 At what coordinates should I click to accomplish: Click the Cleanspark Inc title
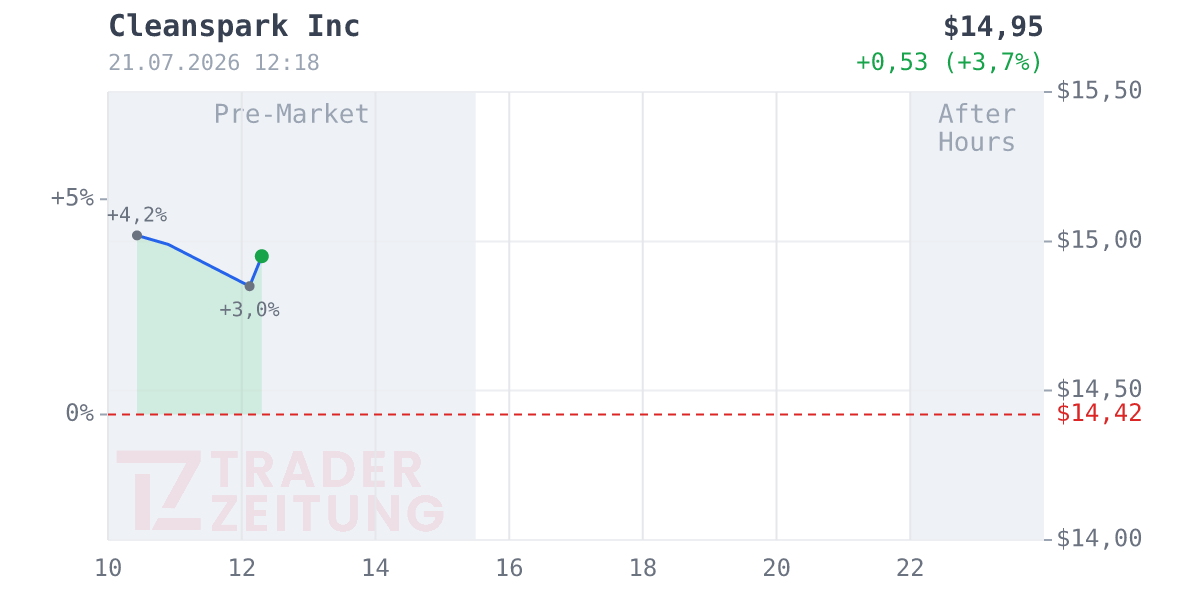(234, 26)
